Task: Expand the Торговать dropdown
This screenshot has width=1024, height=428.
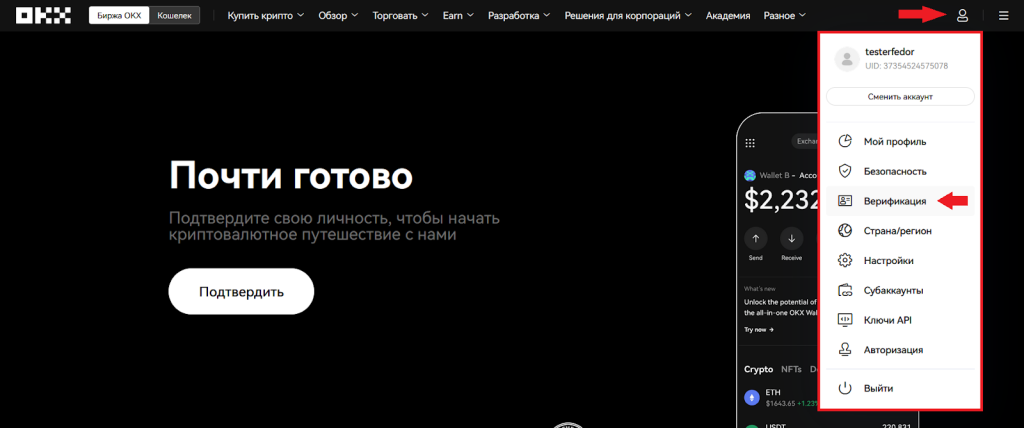Action: tap(400, 15)
